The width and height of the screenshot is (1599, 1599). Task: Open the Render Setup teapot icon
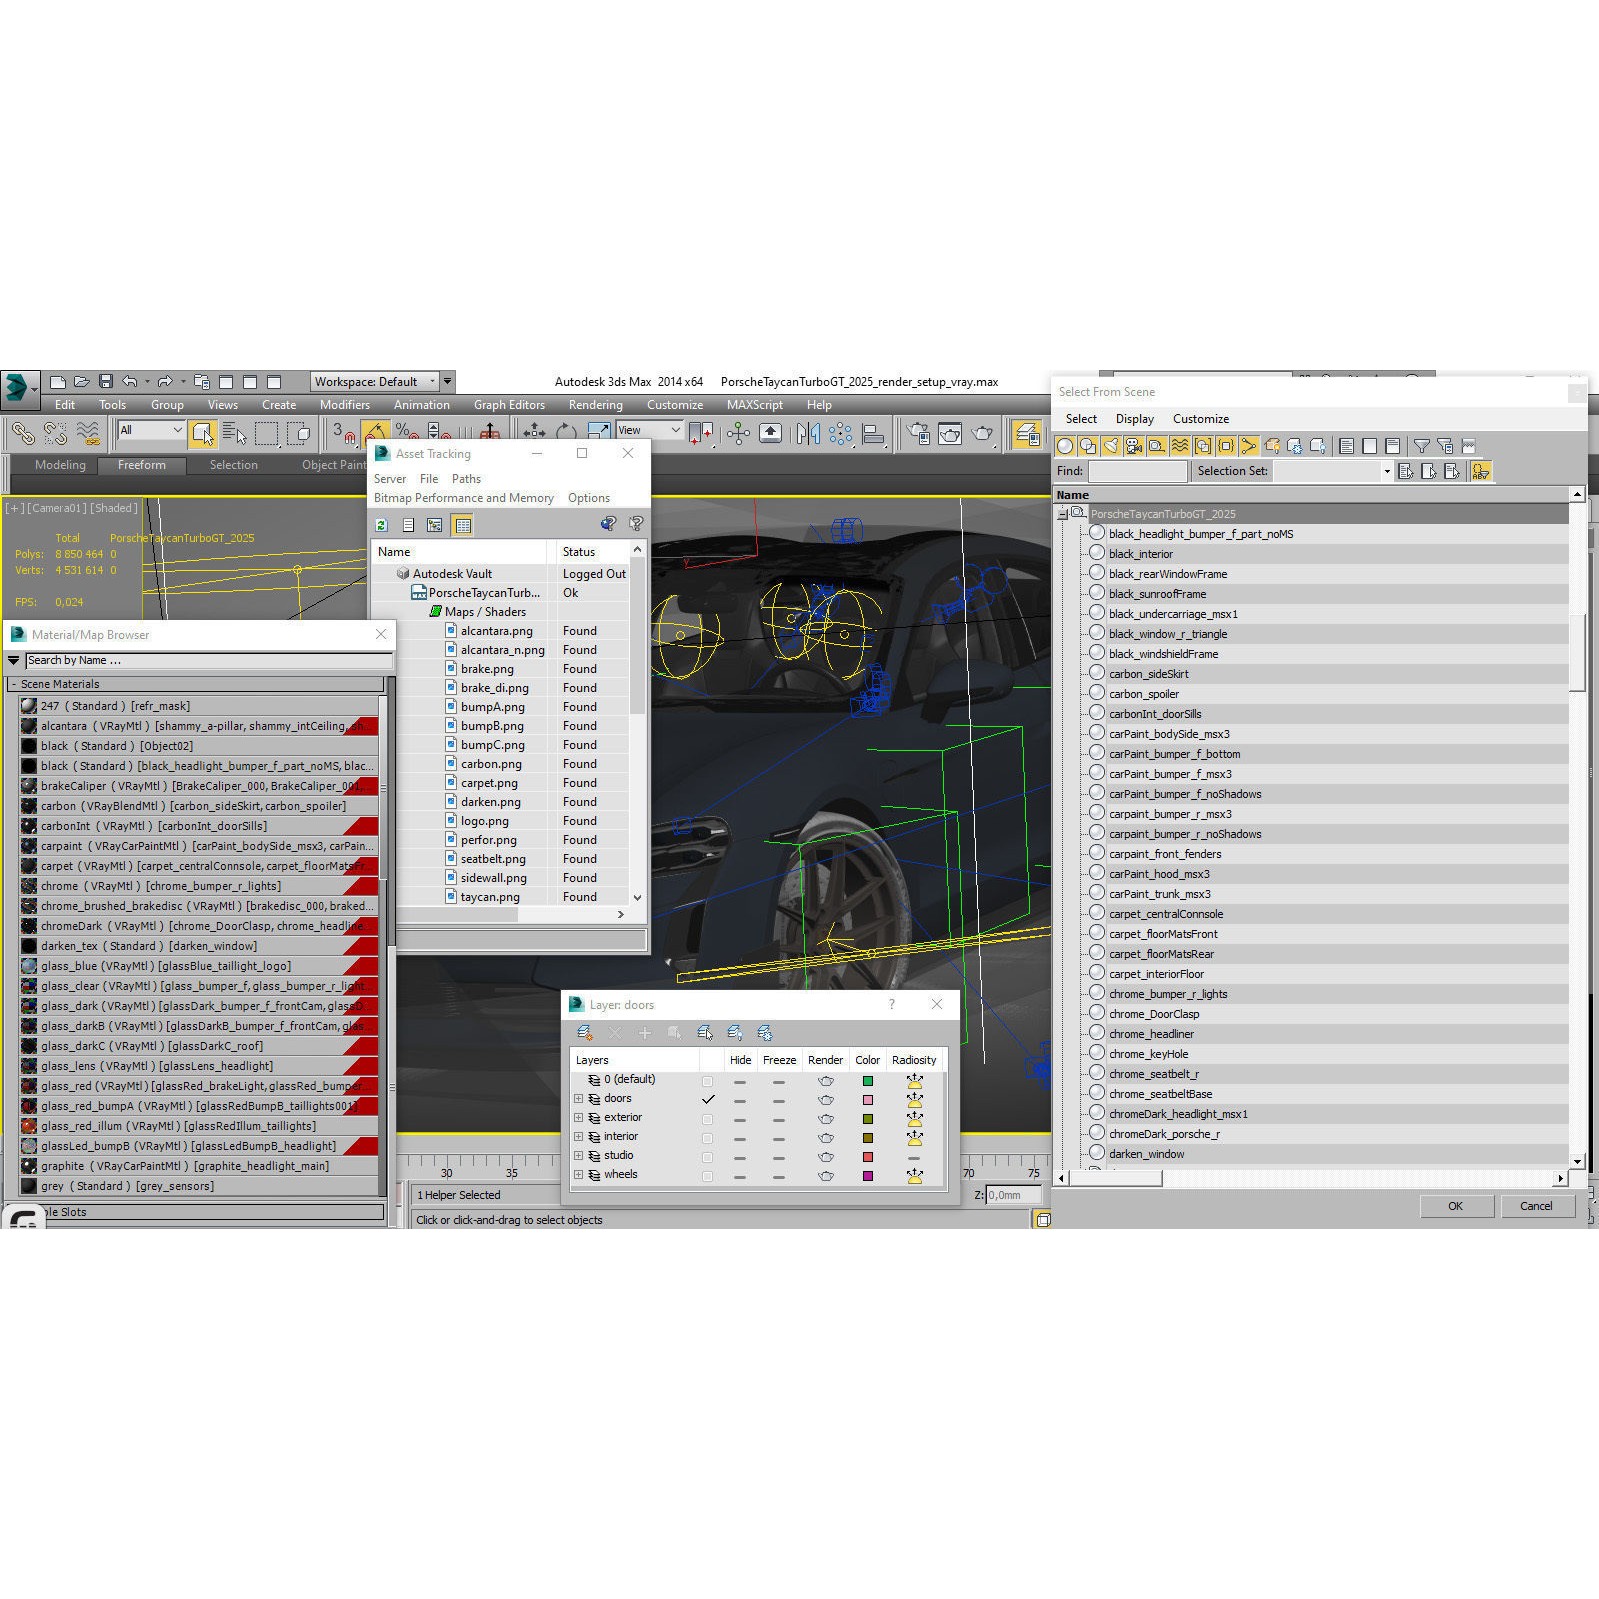pyautogui.click(x=918, y=433)
